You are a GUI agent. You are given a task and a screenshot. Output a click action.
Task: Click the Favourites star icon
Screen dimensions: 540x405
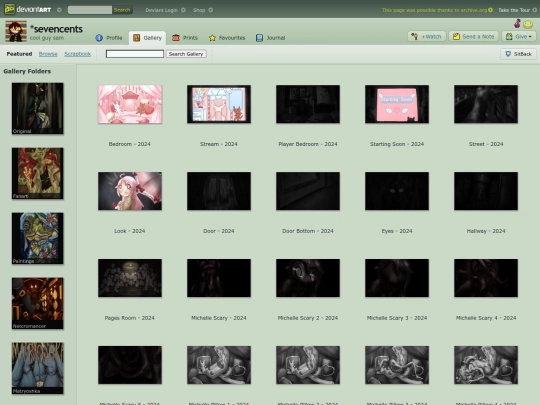tap(212, 38)
